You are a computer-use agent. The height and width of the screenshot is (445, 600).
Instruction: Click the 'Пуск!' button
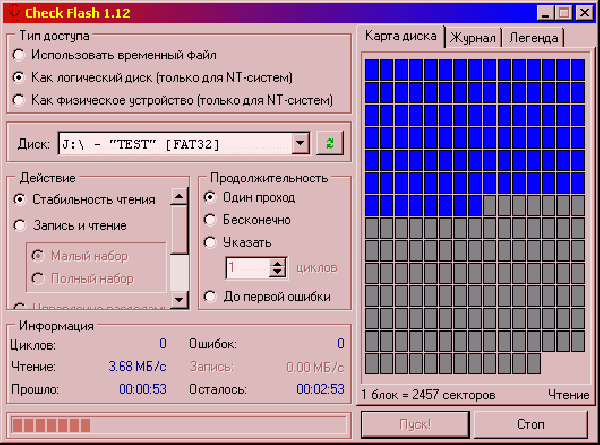(x=415, y=424)
